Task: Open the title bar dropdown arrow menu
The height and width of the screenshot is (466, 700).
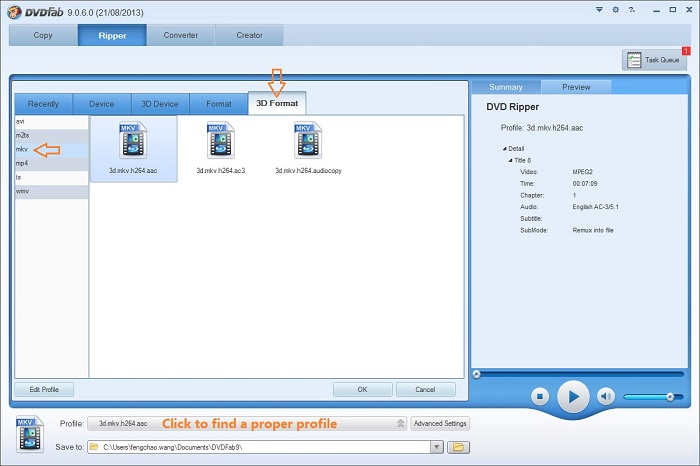Action: 599,9
